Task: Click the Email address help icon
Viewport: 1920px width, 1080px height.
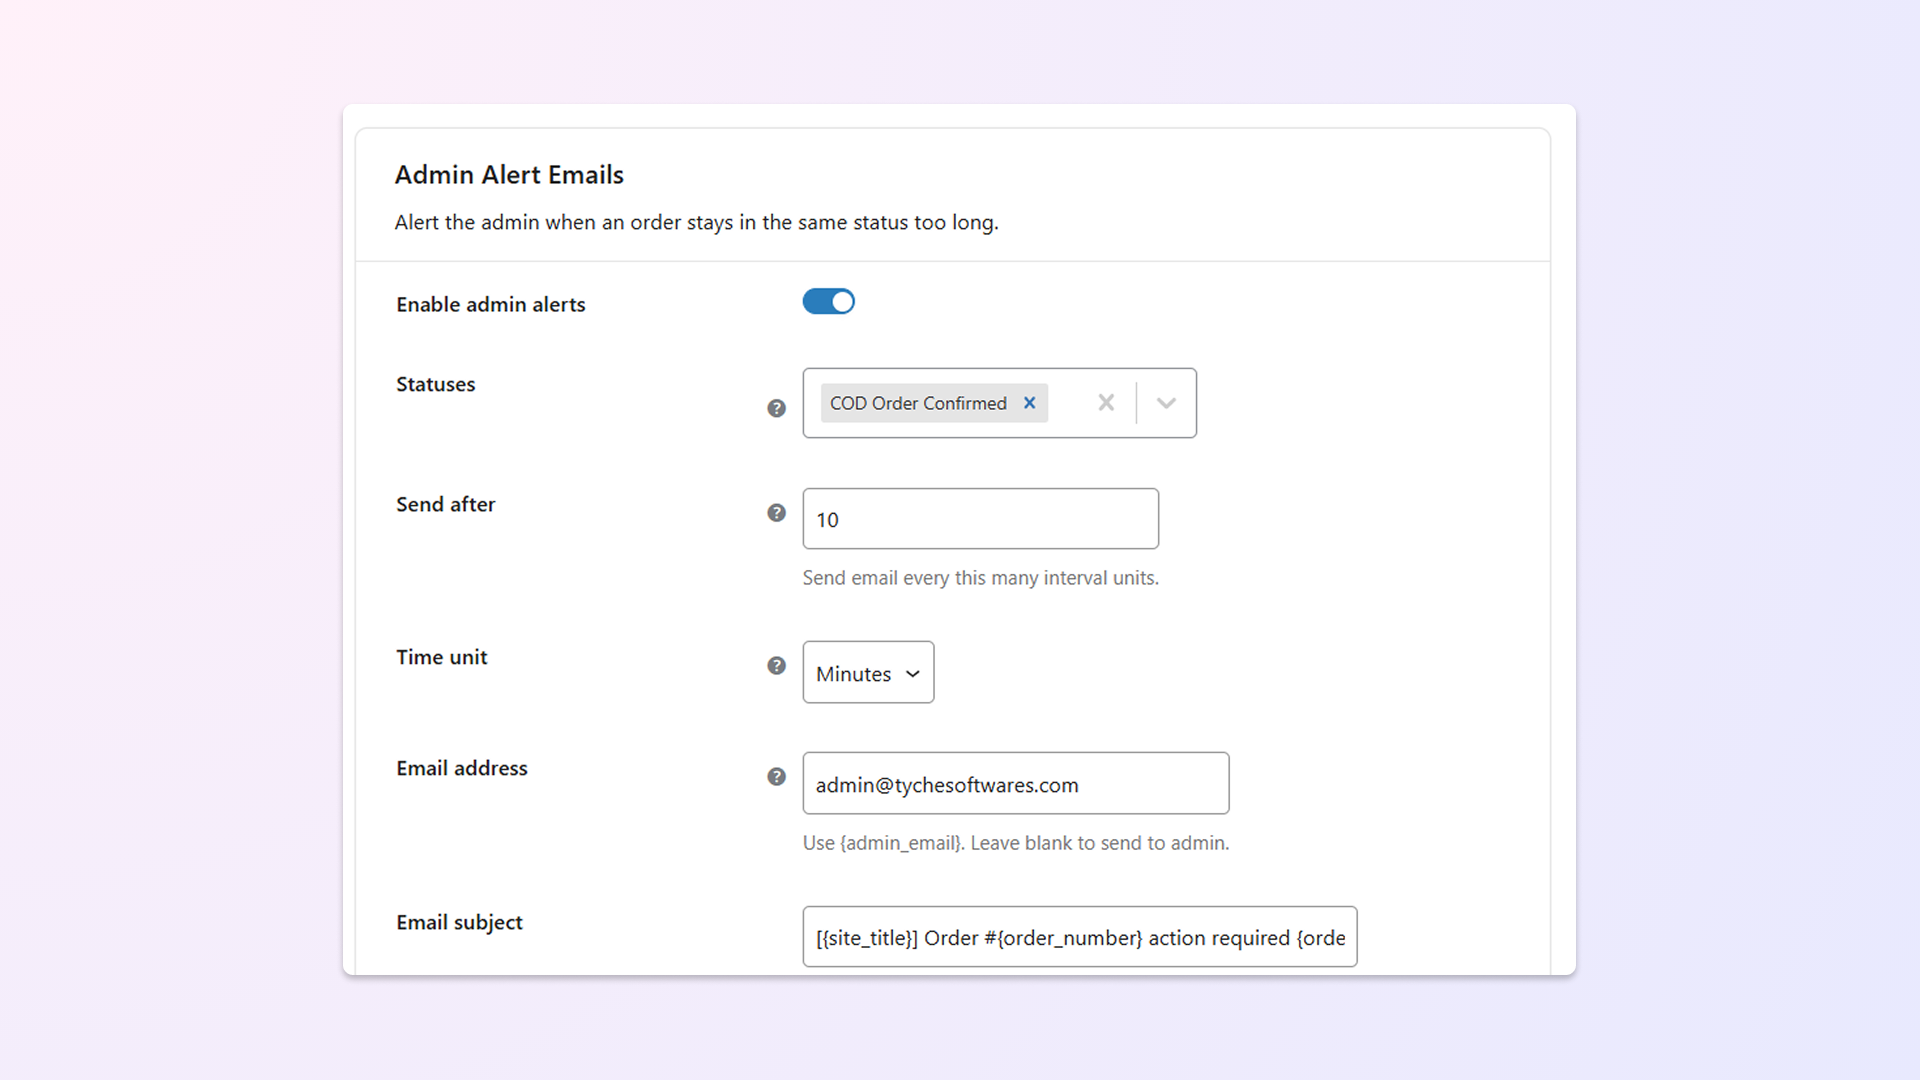Action: pos(776,777)
